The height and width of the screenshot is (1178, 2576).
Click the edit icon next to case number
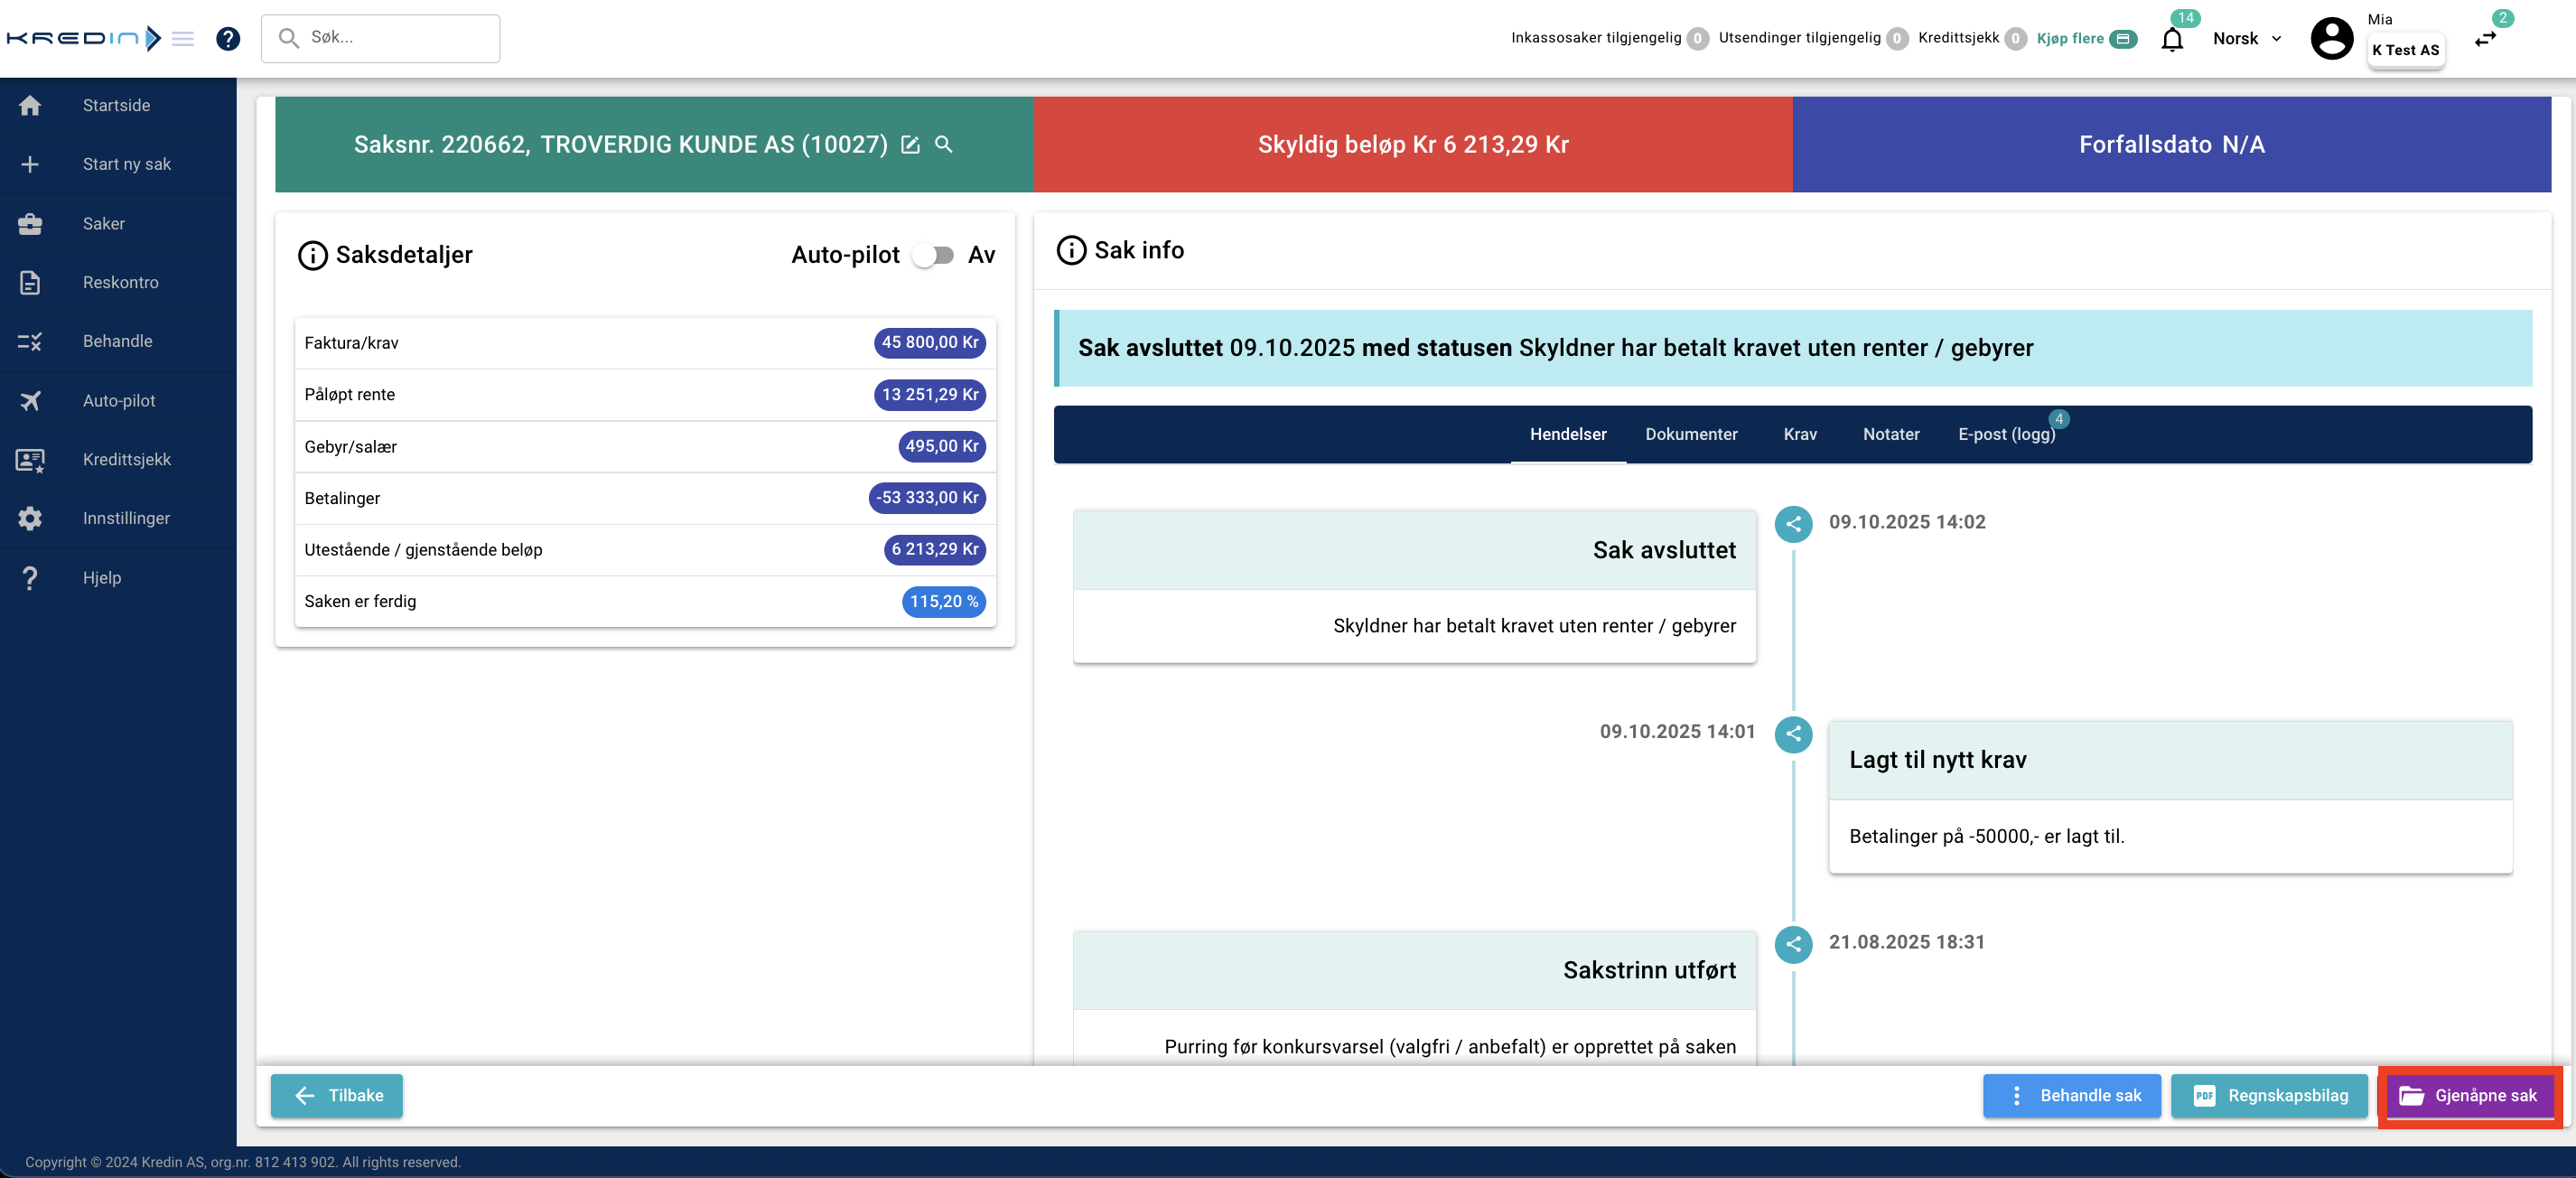(x=910, y=145)
